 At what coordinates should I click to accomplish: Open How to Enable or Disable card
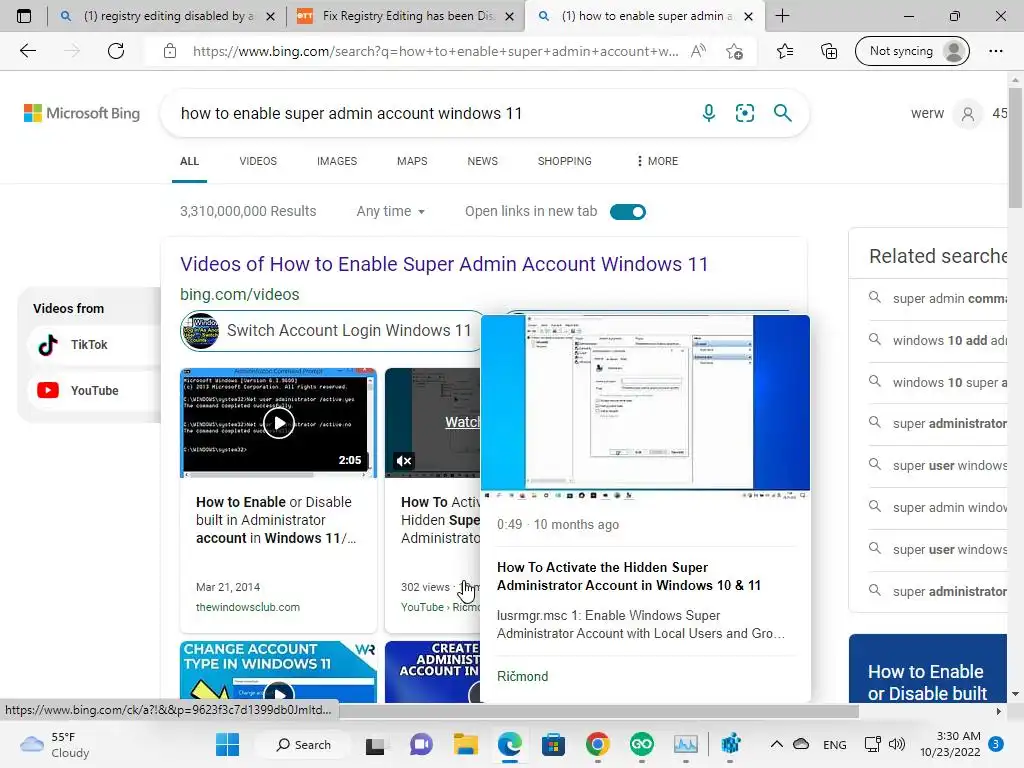(928, 669)
